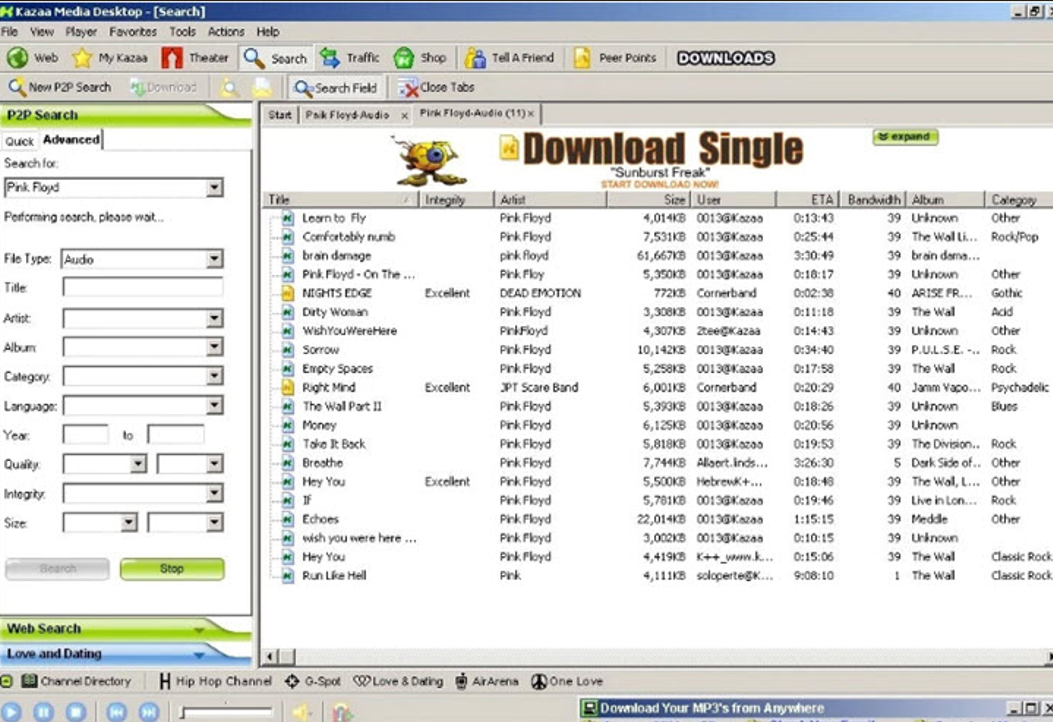Click the Year from field

[85, 435]
